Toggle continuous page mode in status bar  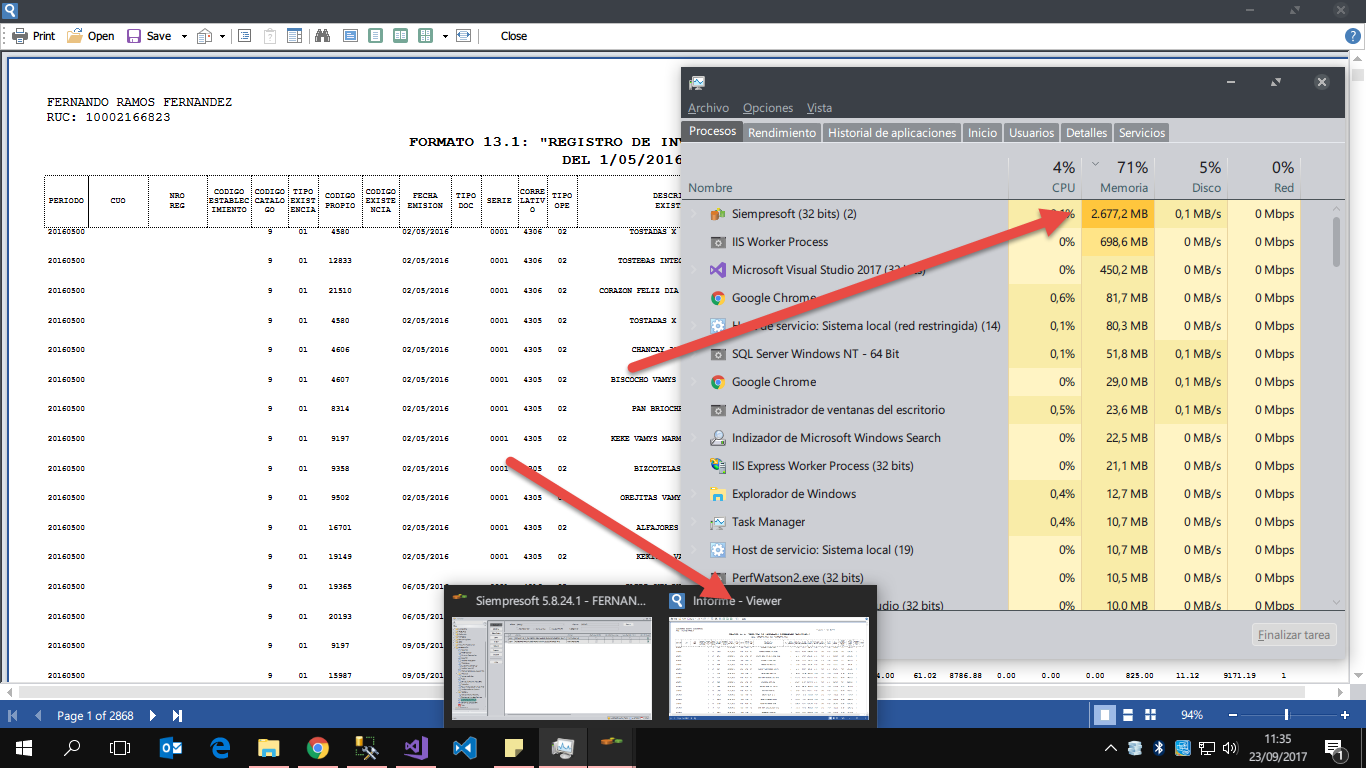1128,715
